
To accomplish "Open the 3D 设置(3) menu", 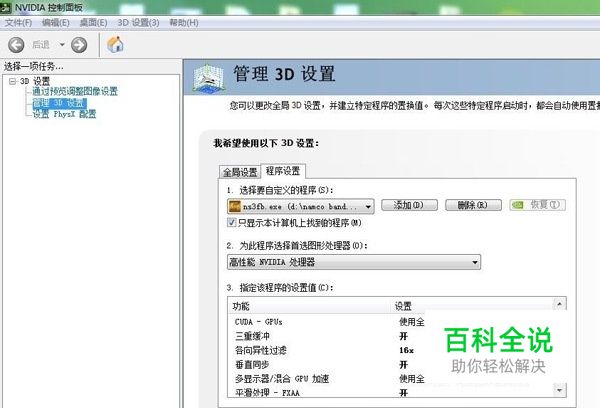I will 138,23.
